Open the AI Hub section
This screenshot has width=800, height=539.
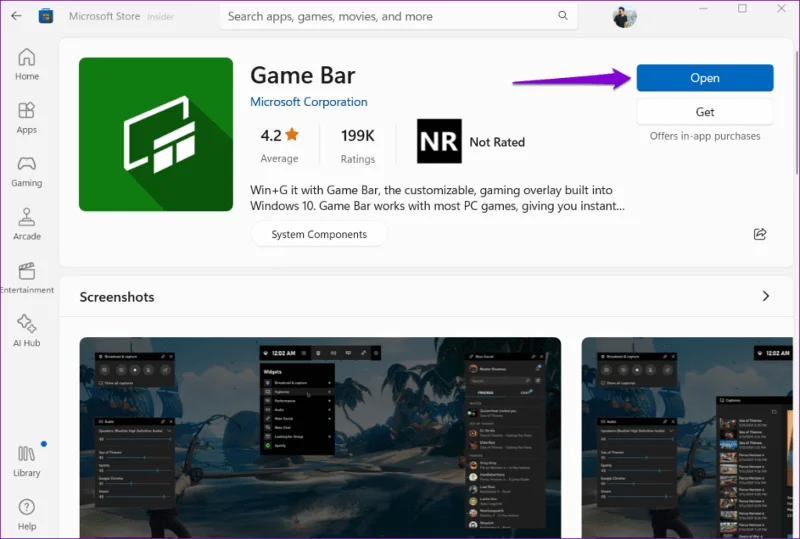pyautogui.click(x=27, y=331)
